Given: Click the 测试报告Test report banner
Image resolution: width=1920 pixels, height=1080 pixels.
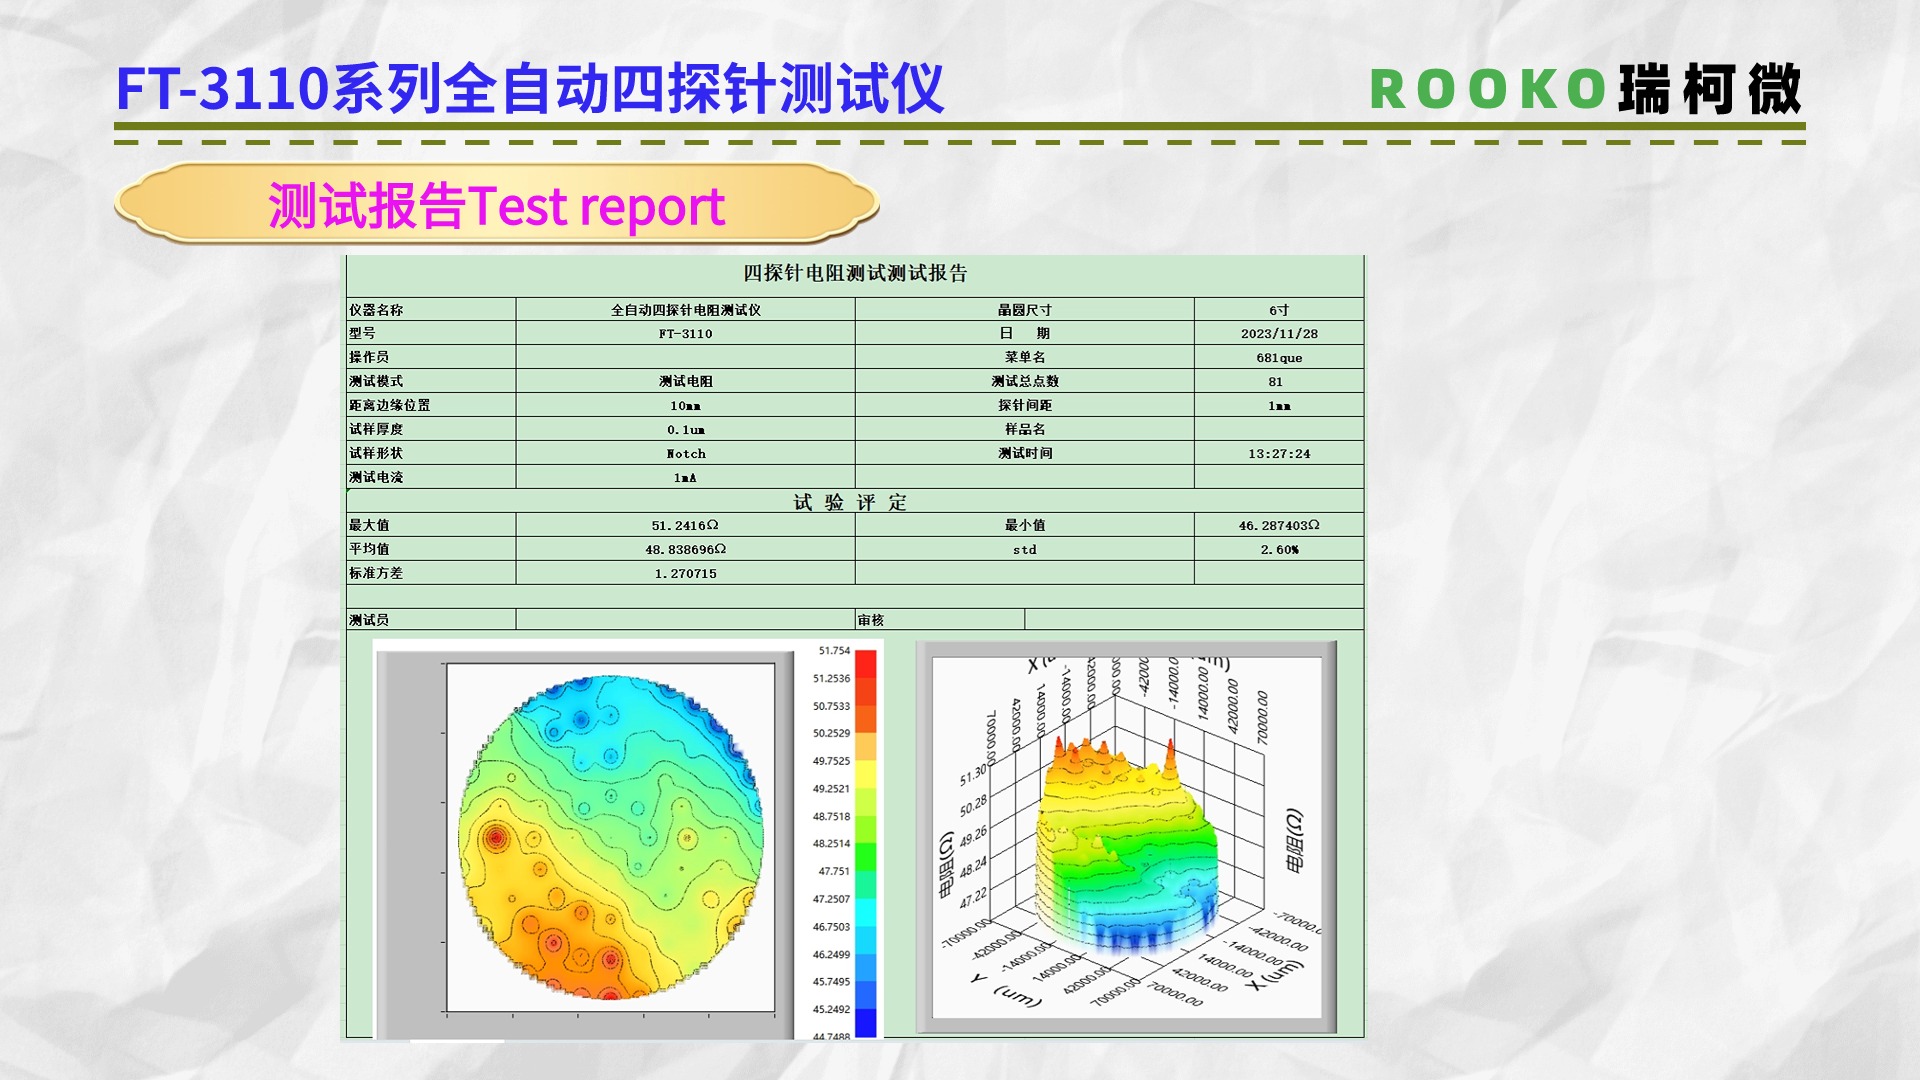Looking at the screenshot, I should [496, 206].
